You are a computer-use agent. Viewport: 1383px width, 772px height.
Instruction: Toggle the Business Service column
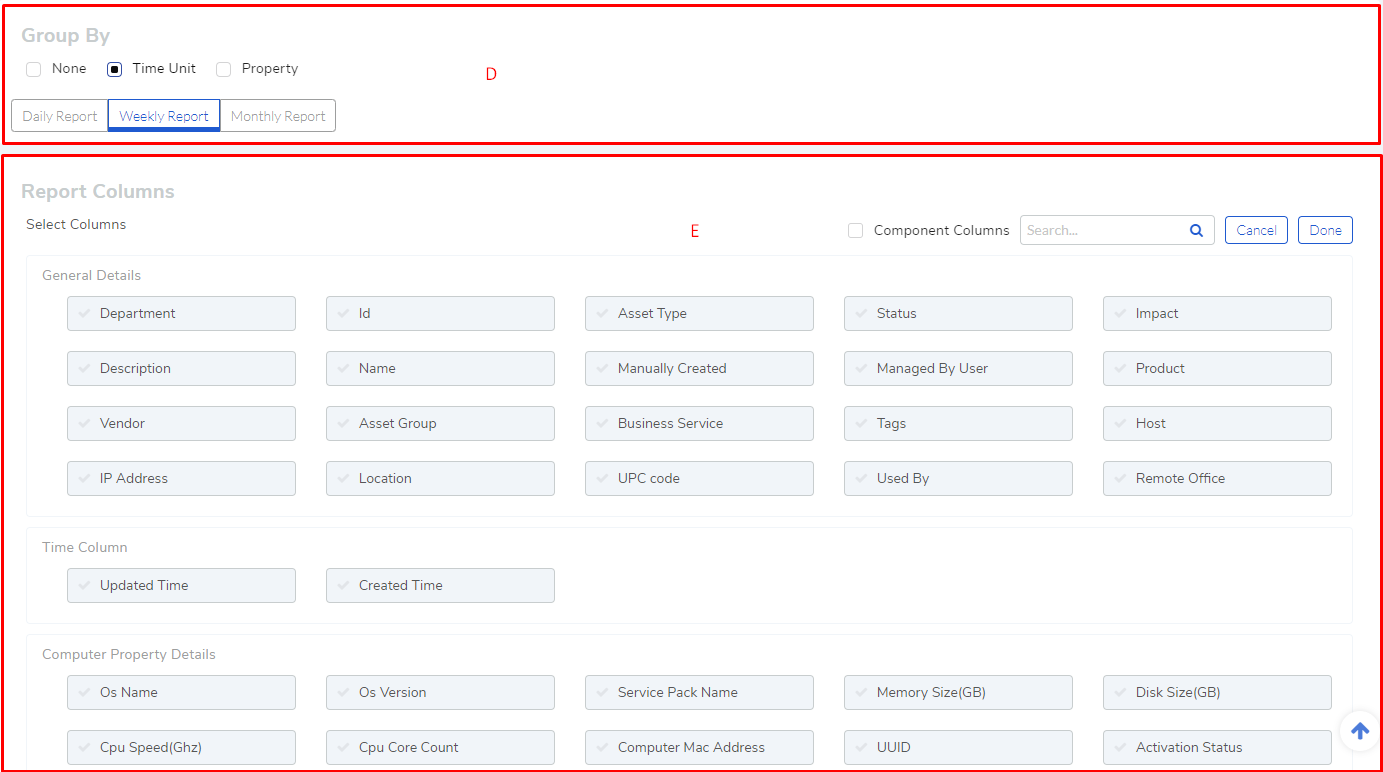pos(699,423)
